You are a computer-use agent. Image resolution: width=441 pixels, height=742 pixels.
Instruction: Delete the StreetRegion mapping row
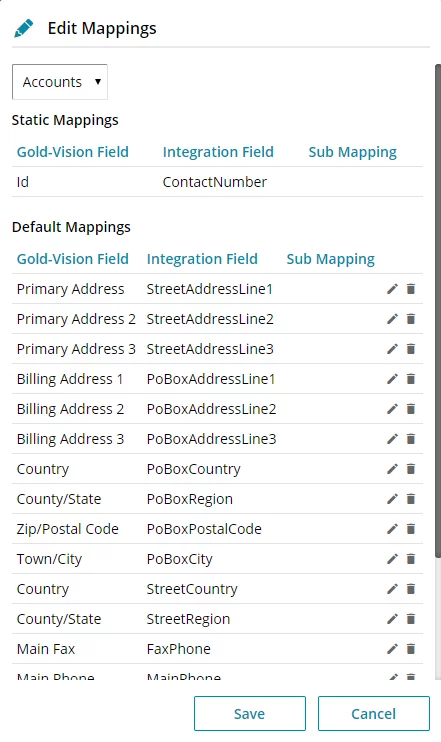pyautogui.click(x=411, y=619)
